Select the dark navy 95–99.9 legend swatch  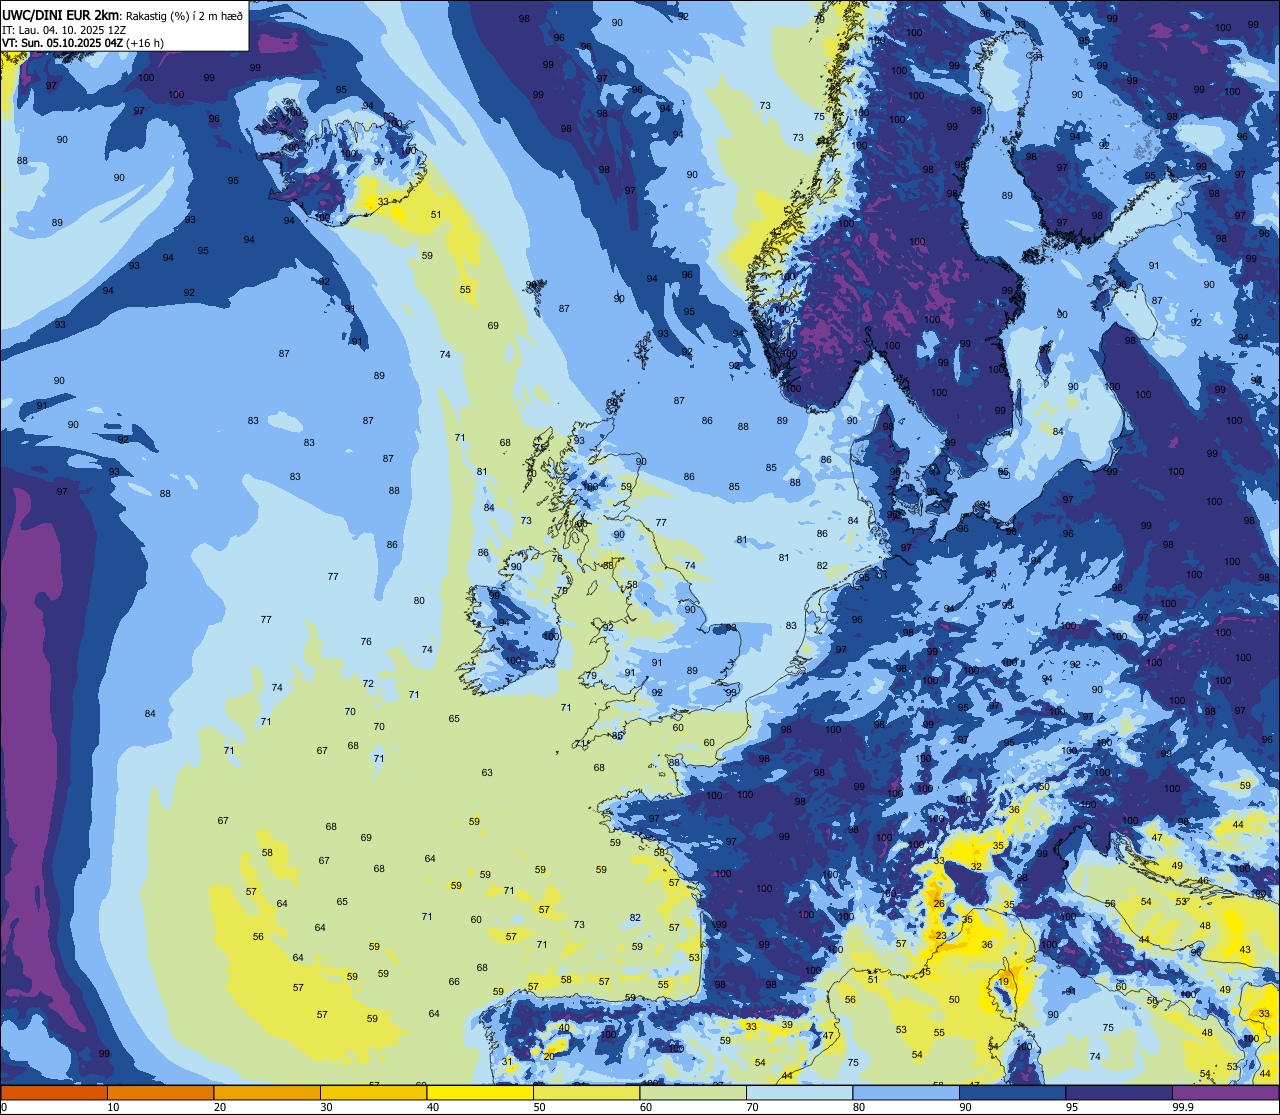pyautogui.click(x=1119, y=1092)
